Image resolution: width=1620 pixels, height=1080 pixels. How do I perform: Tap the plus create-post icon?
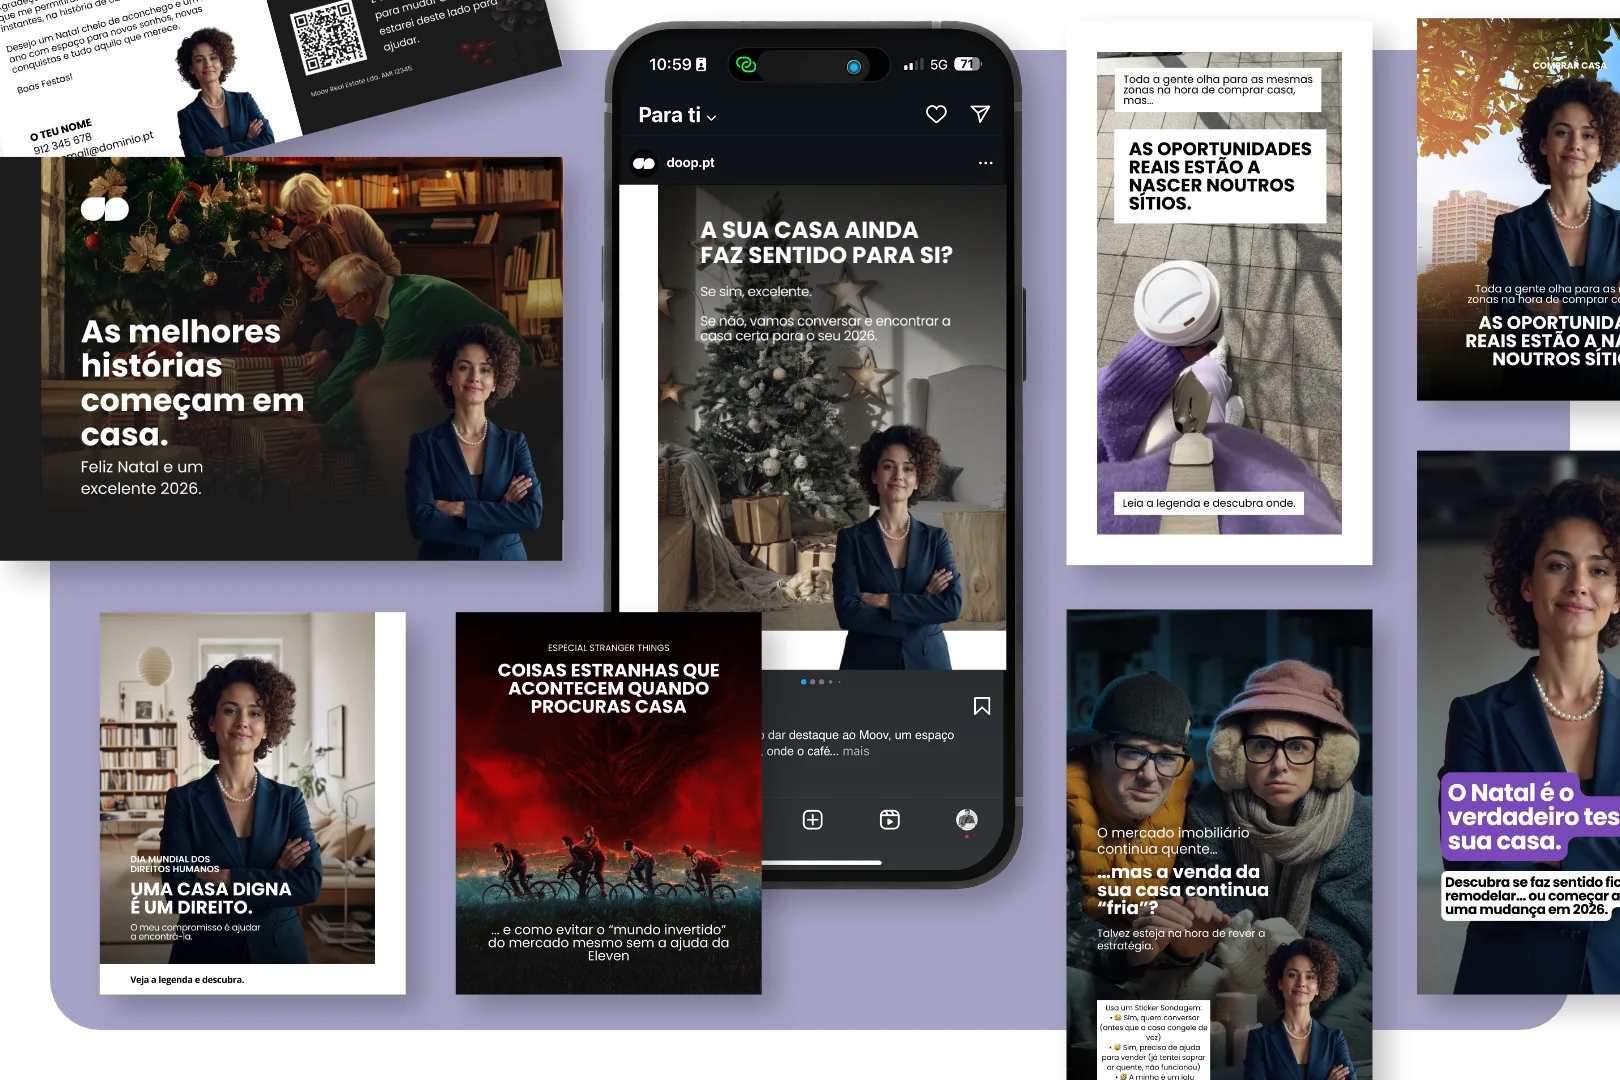coord(813,820)
